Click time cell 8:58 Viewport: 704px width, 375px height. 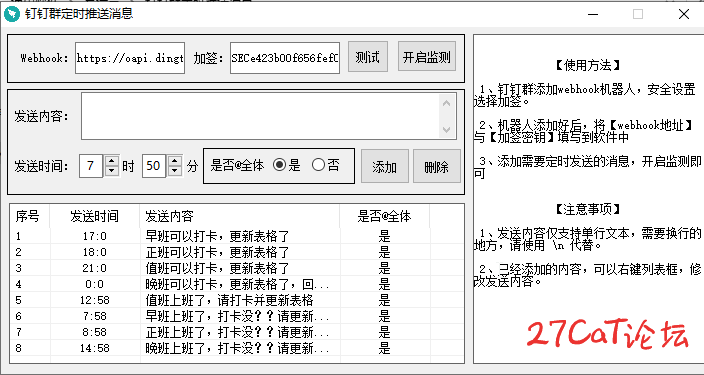coord(95,332)
